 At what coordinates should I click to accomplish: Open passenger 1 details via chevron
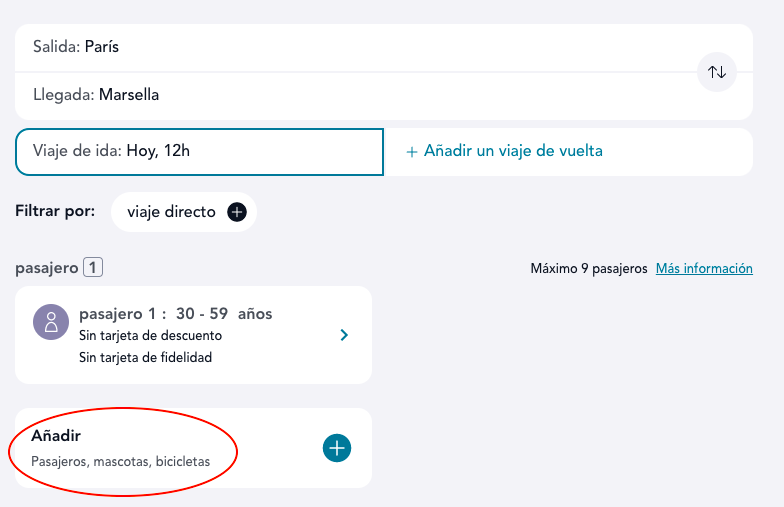(344, 335)
